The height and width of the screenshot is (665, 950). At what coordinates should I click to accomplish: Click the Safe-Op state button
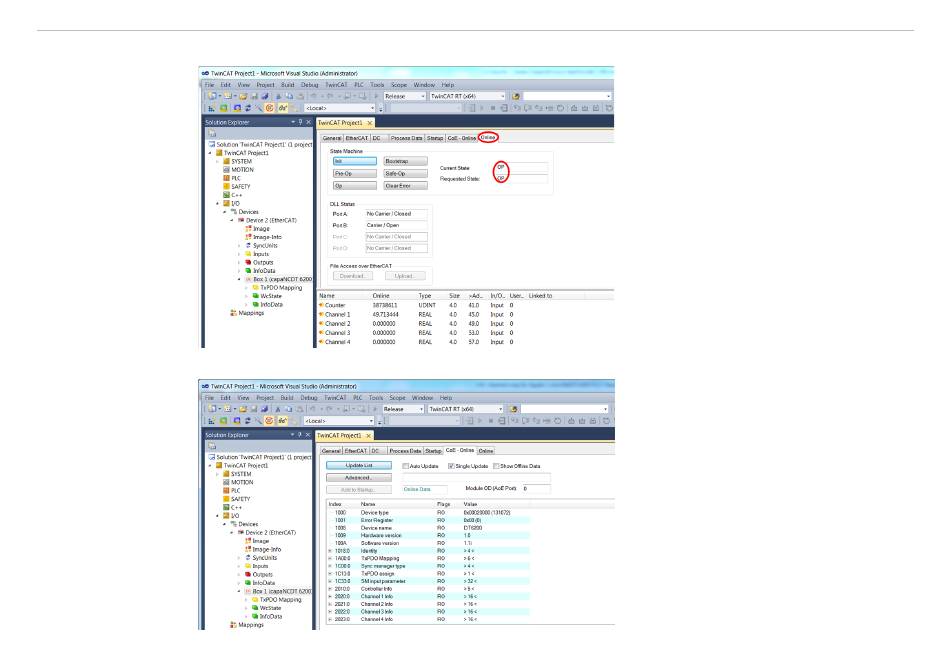(x=405, y=173)
